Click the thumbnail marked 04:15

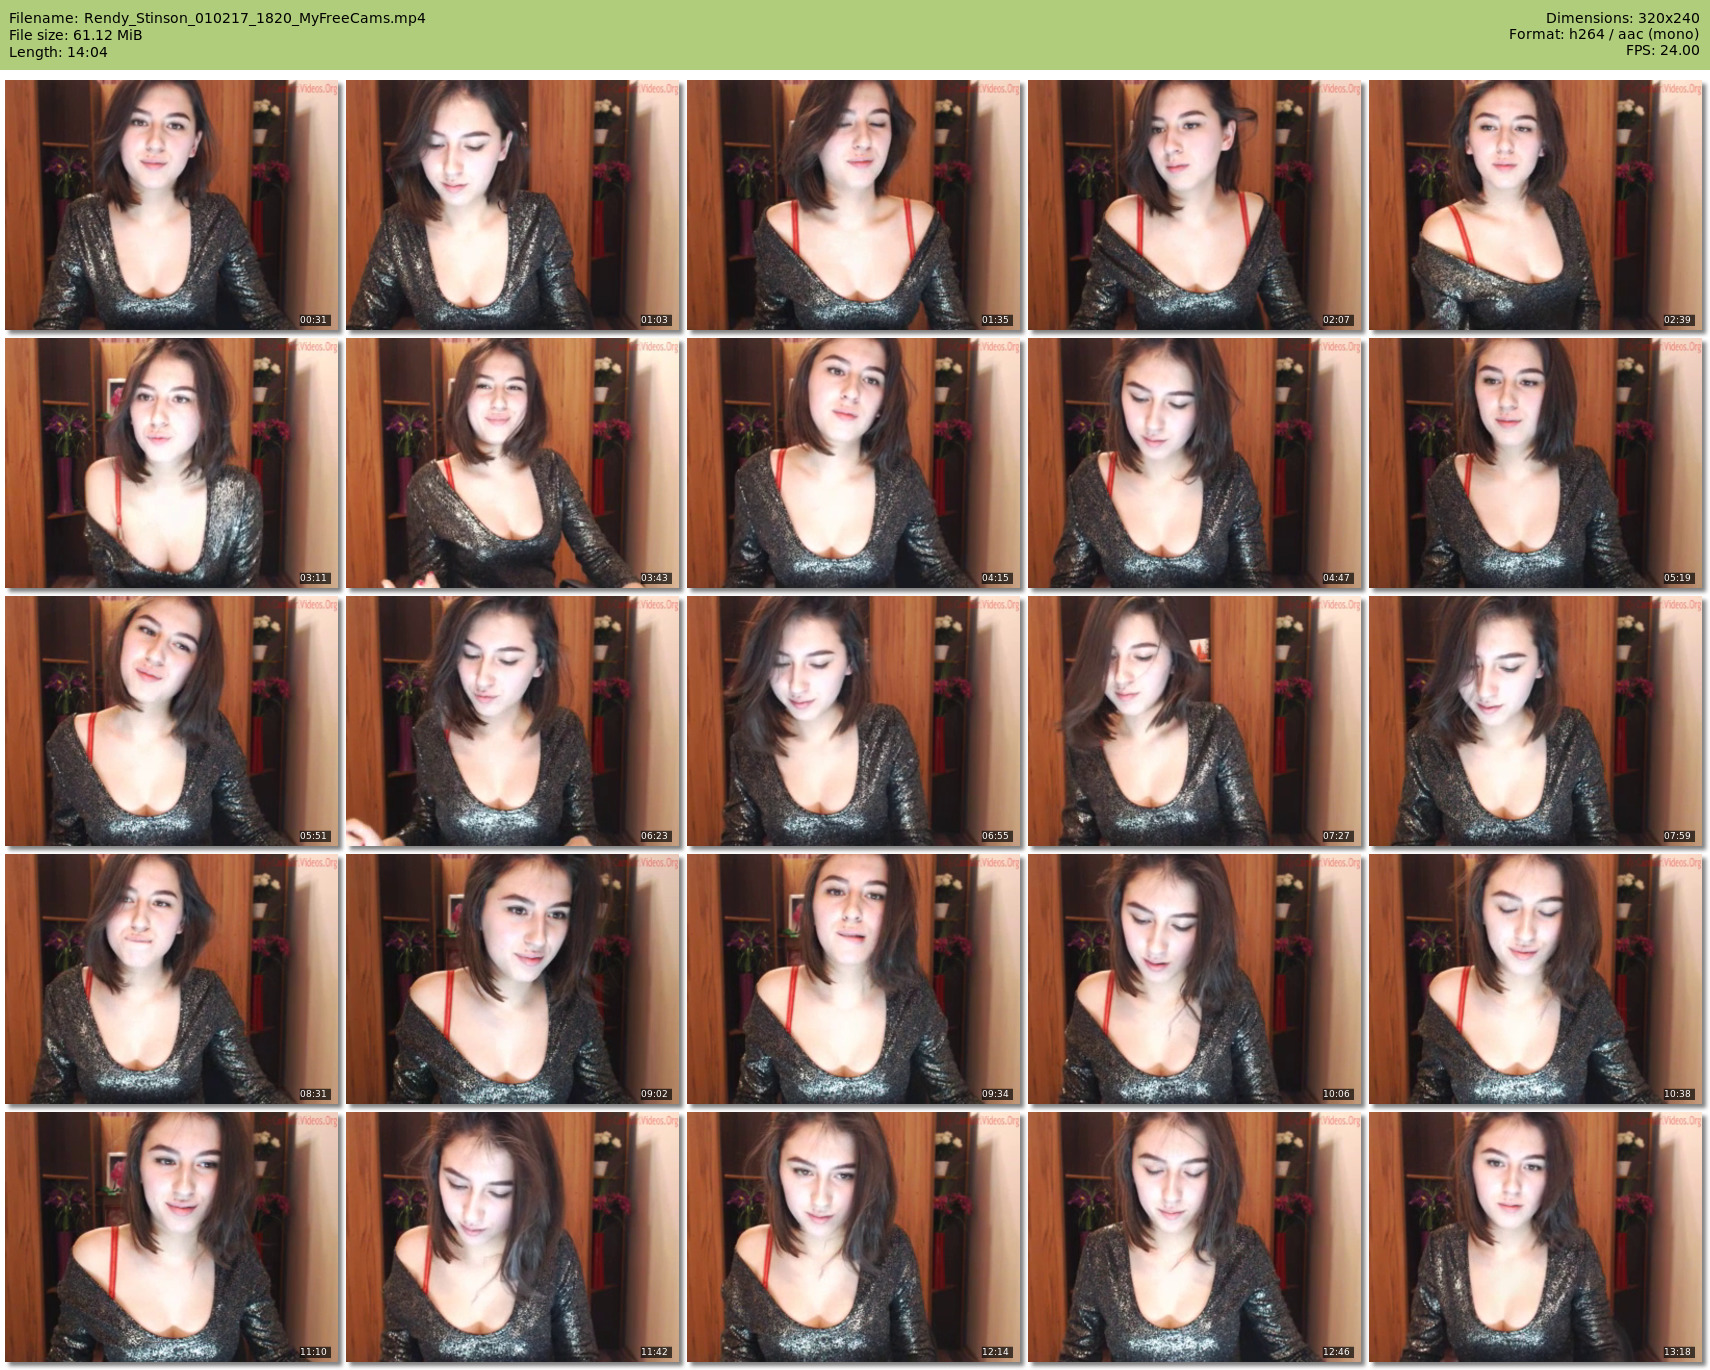coord(854,463)
